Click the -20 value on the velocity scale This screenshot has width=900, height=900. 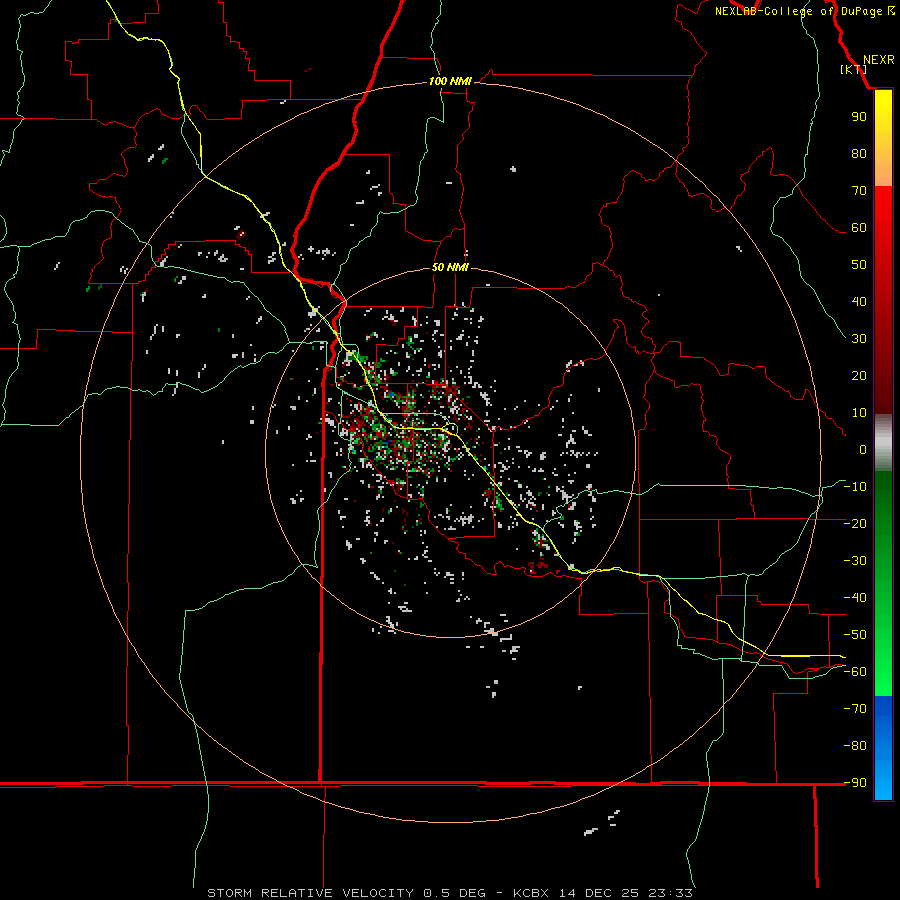click(x=855, y=524)
